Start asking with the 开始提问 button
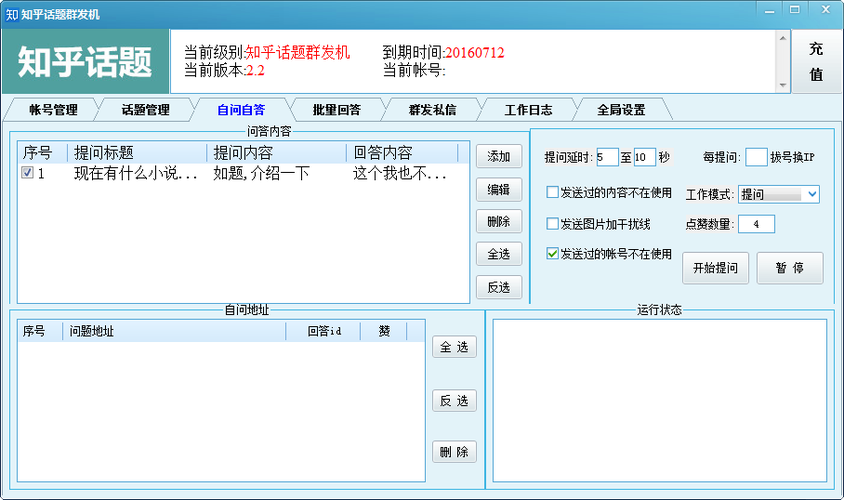 pos(715,268)
